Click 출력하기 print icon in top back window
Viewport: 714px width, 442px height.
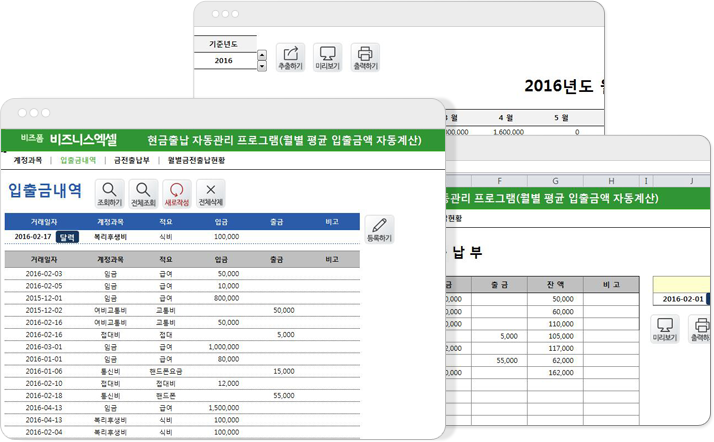pyautogui.click(x=365, y=58)
